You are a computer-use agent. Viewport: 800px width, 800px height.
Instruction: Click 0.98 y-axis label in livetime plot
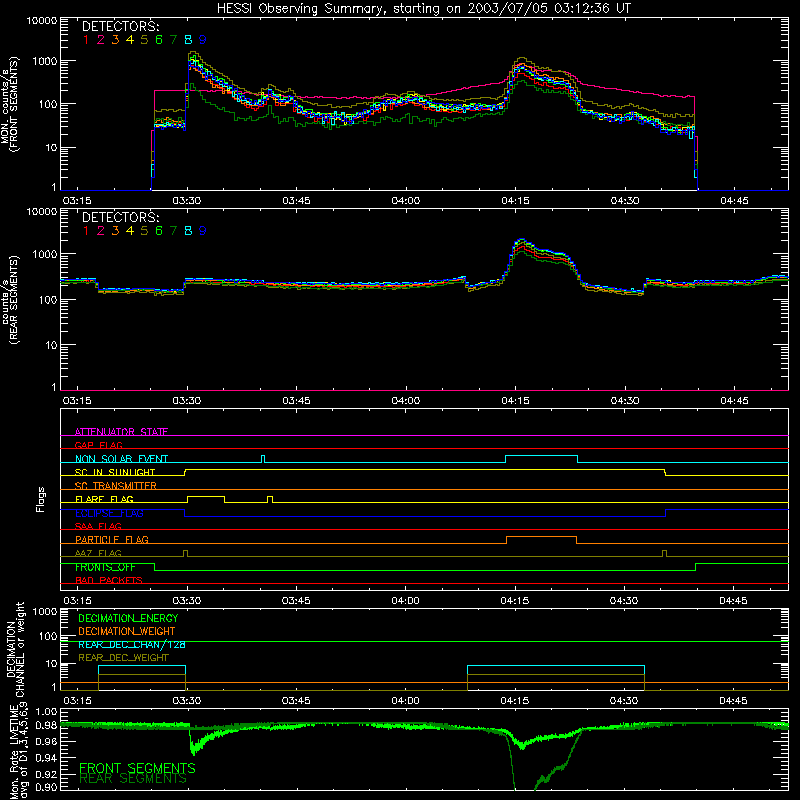[x=46, y=726]
